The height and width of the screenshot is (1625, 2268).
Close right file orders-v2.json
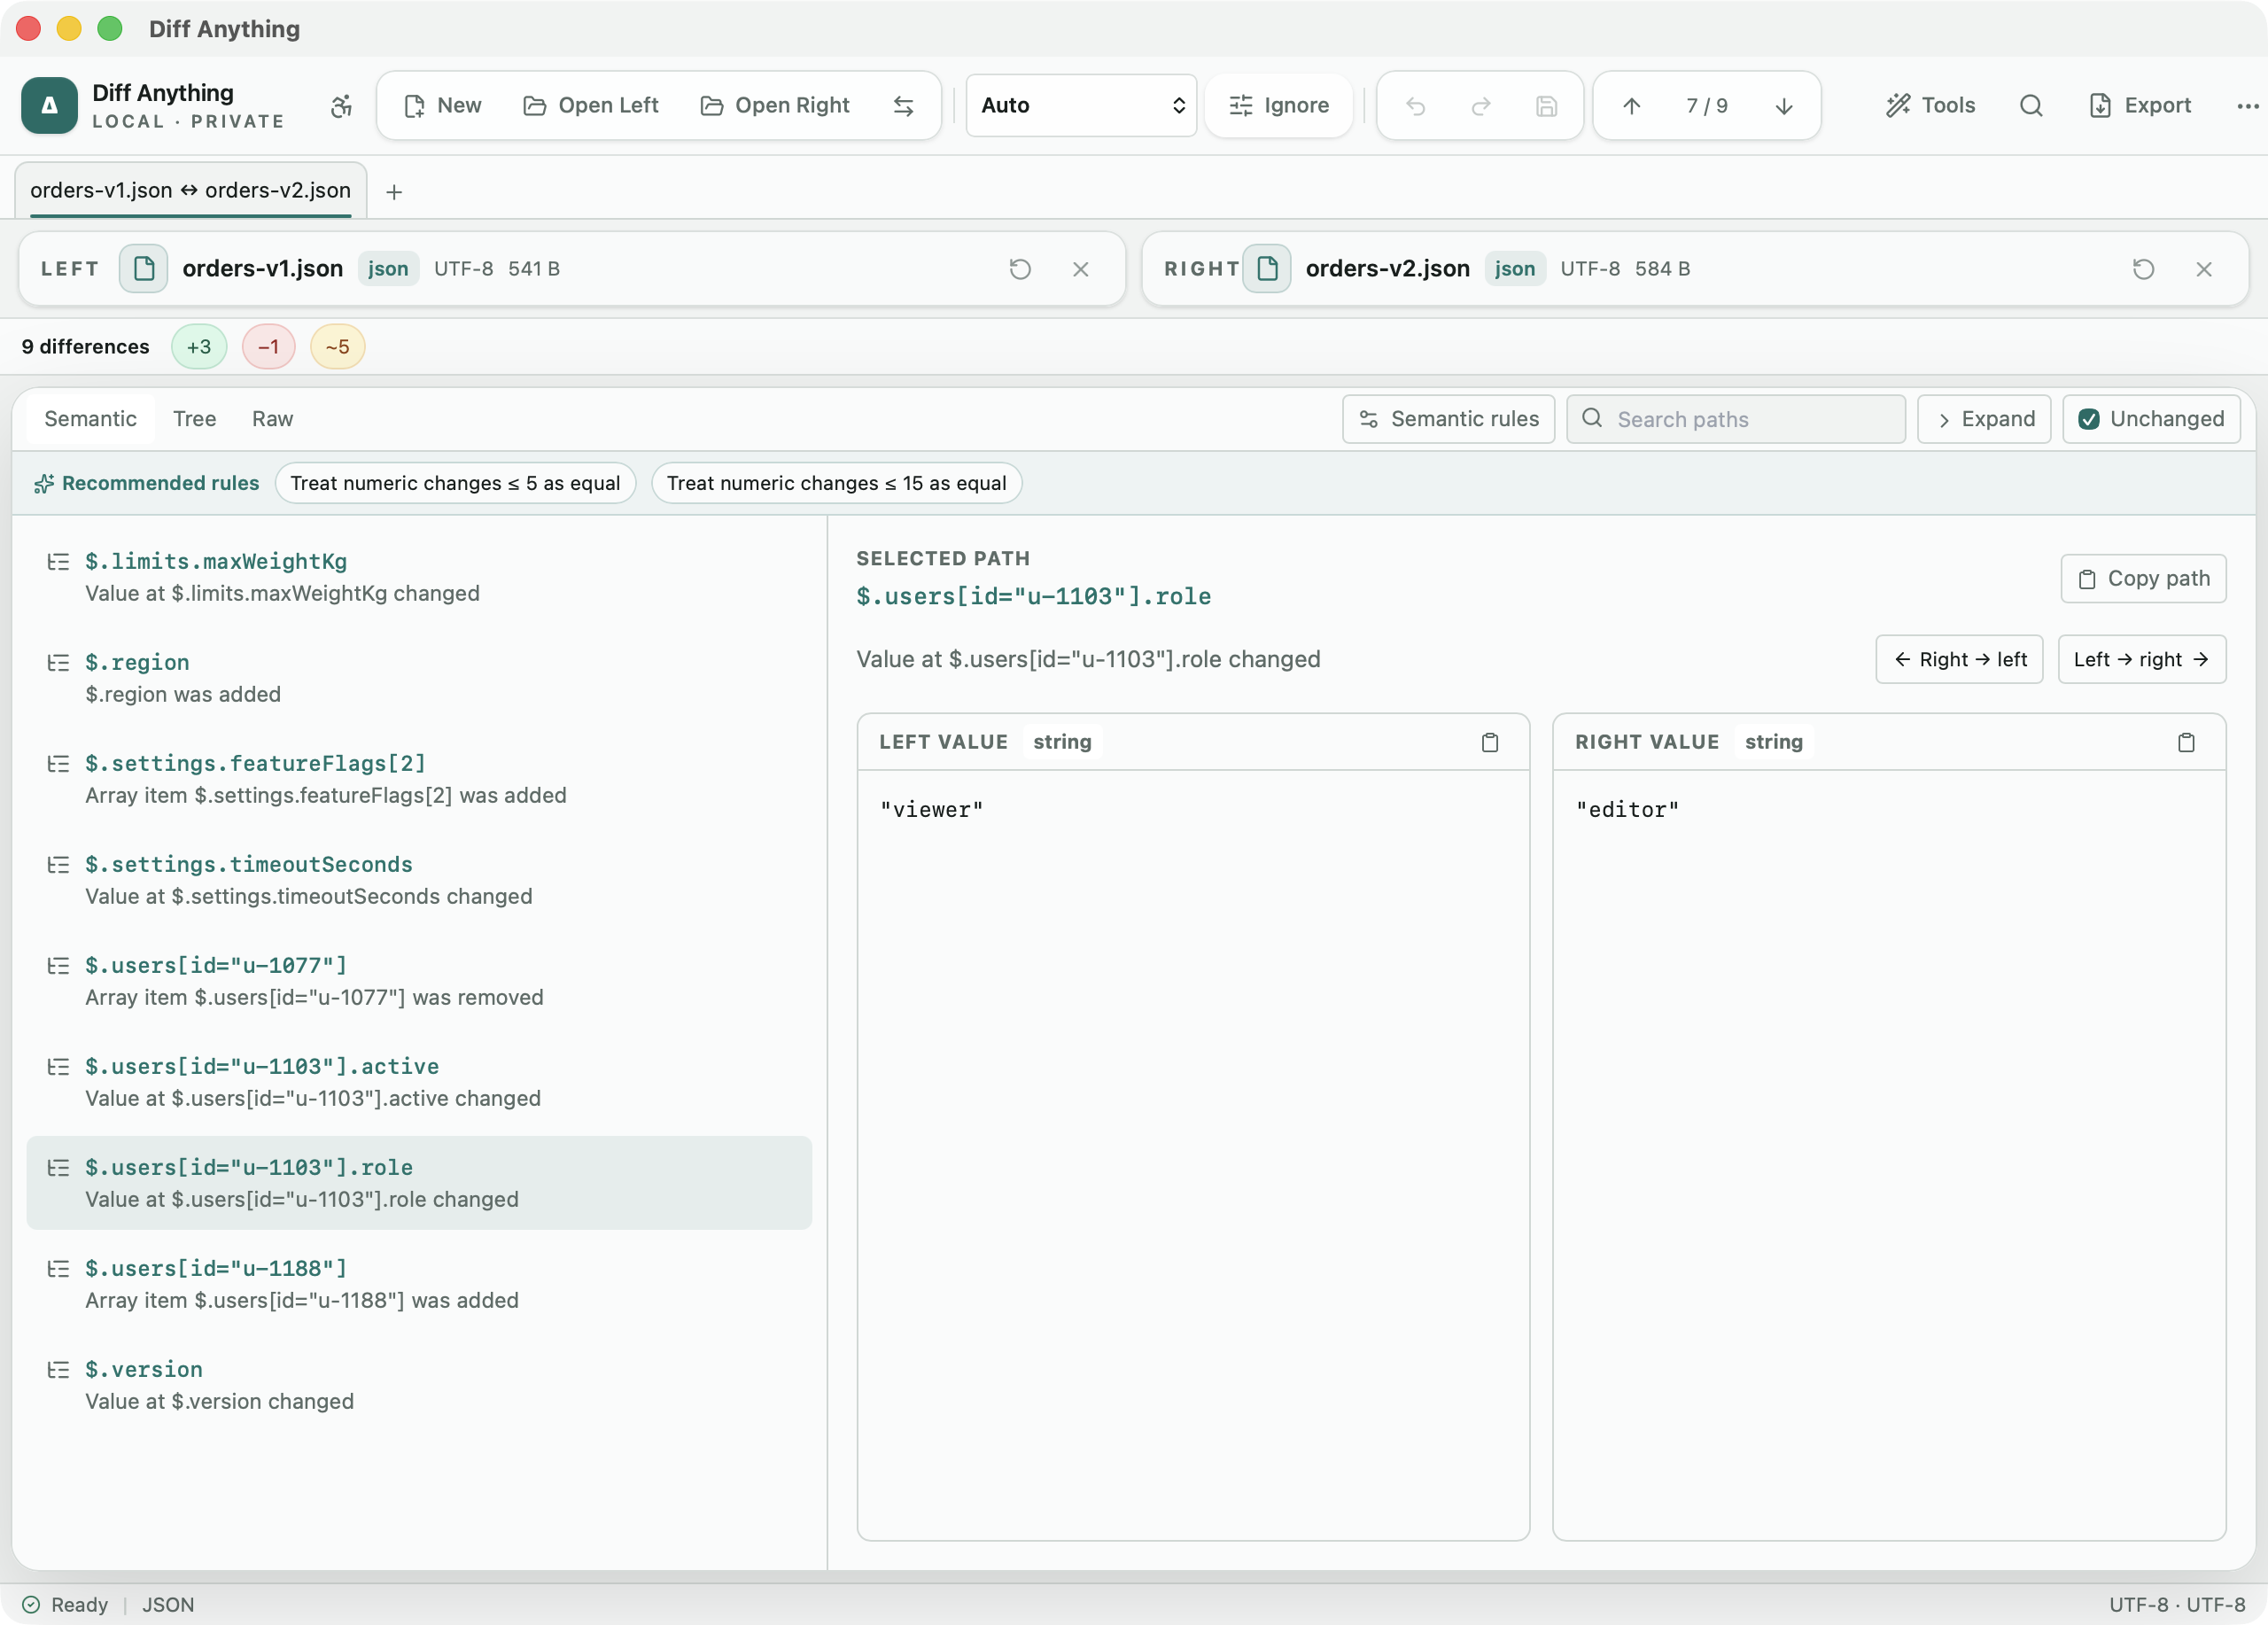pos(2203,269)
